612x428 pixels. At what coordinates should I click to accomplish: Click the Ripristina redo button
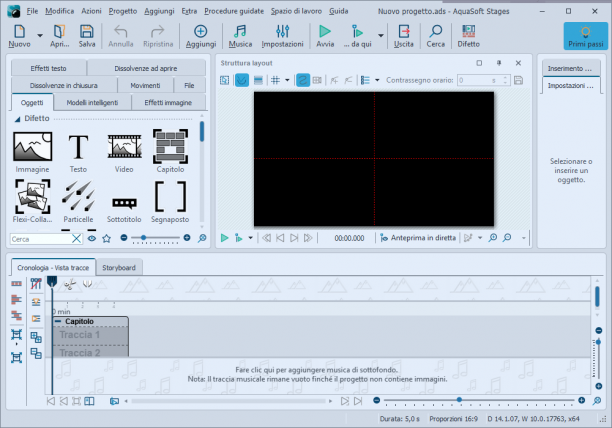click(158, 36)
